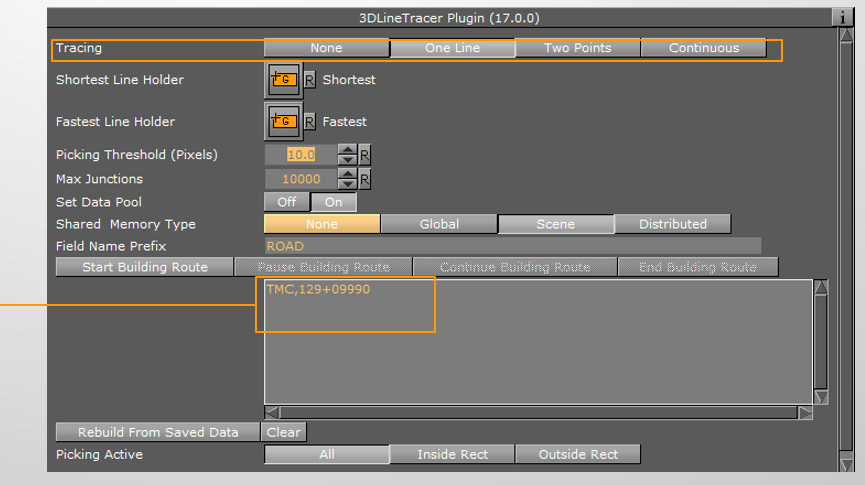Set Tracing mode to Two Points
Viewport: 865px width, 485px height.
[577, 48]
